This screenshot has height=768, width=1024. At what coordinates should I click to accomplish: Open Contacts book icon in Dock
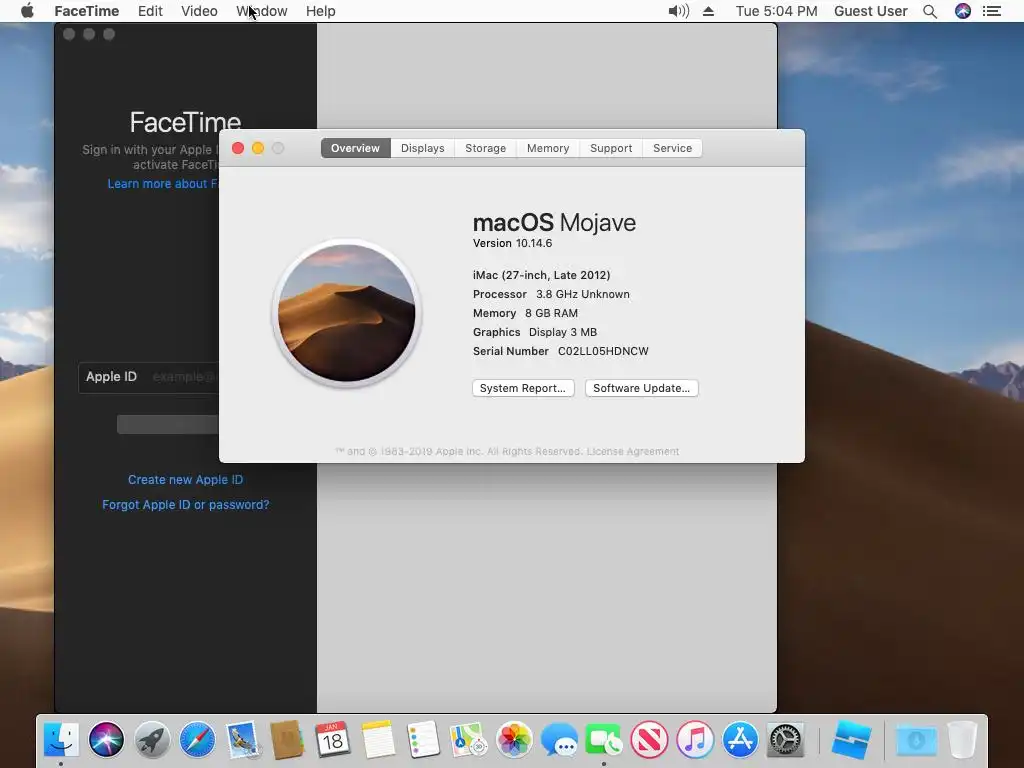pyautogui.click(x=287, y=740)
